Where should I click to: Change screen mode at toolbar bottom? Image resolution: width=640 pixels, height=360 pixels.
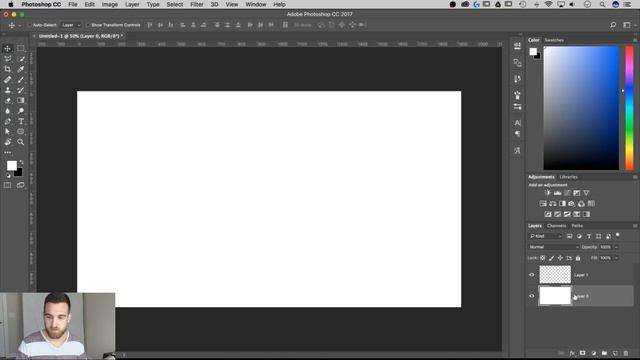point(20,185)
